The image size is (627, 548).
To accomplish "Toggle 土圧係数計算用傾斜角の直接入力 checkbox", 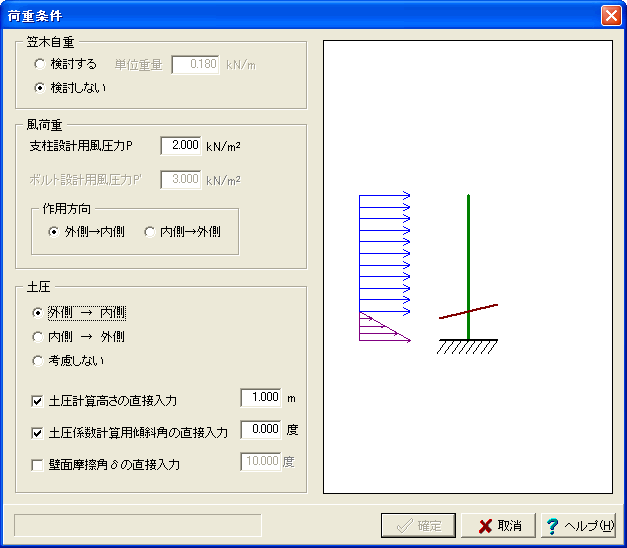I will coord(37,433).
